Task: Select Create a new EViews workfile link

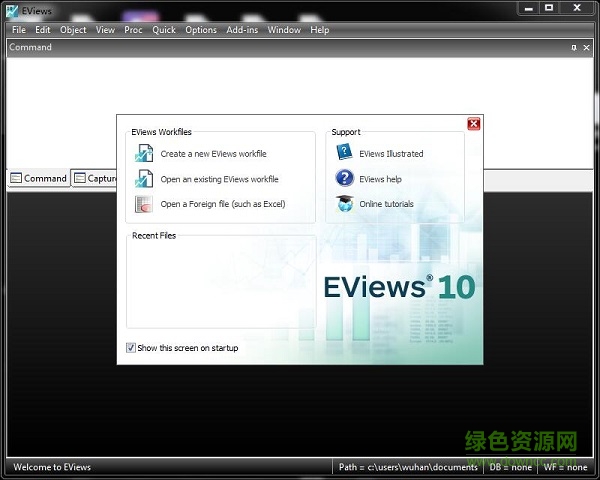Action: [x=214, y=154]
